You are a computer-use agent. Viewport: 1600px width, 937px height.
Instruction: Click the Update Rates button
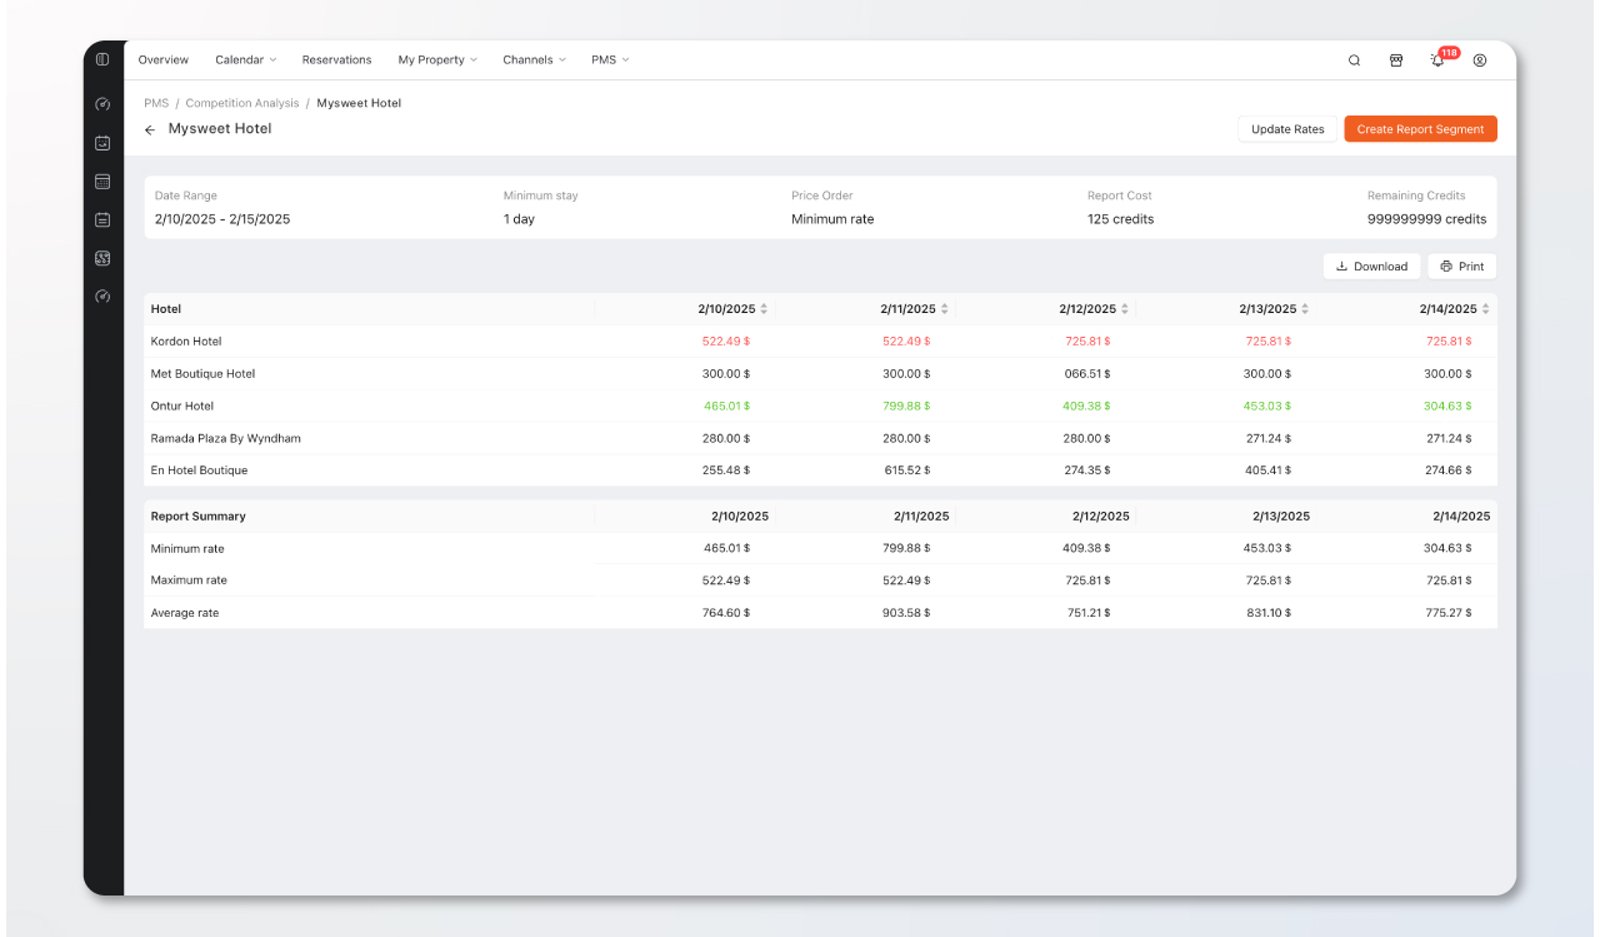coord(1287,129)
